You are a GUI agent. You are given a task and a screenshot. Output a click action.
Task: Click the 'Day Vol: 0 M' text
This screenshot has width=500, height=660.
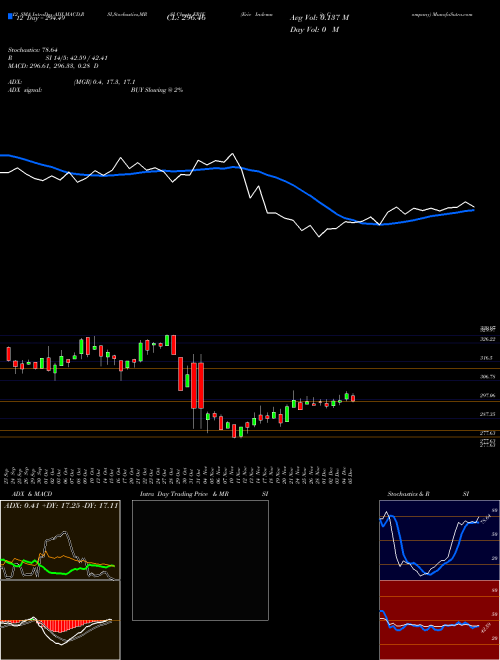[x=314, y=30]
